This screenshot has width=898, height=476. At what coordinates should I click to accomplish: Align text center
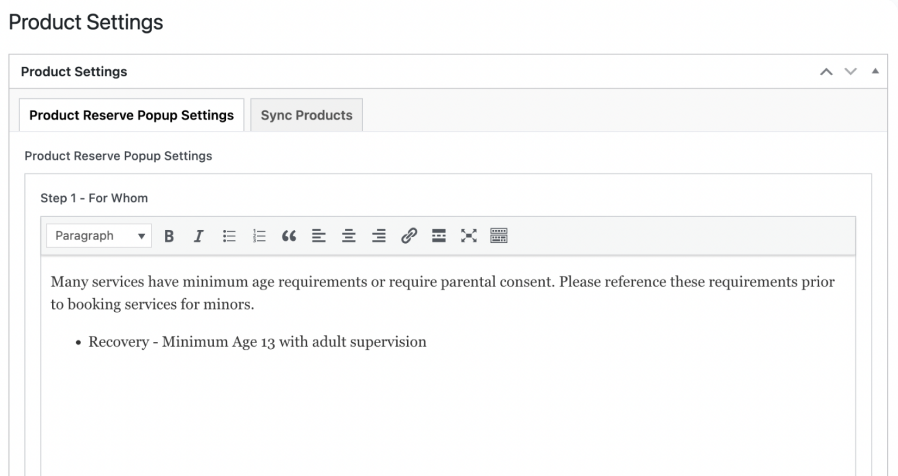[x=349, y=236]
